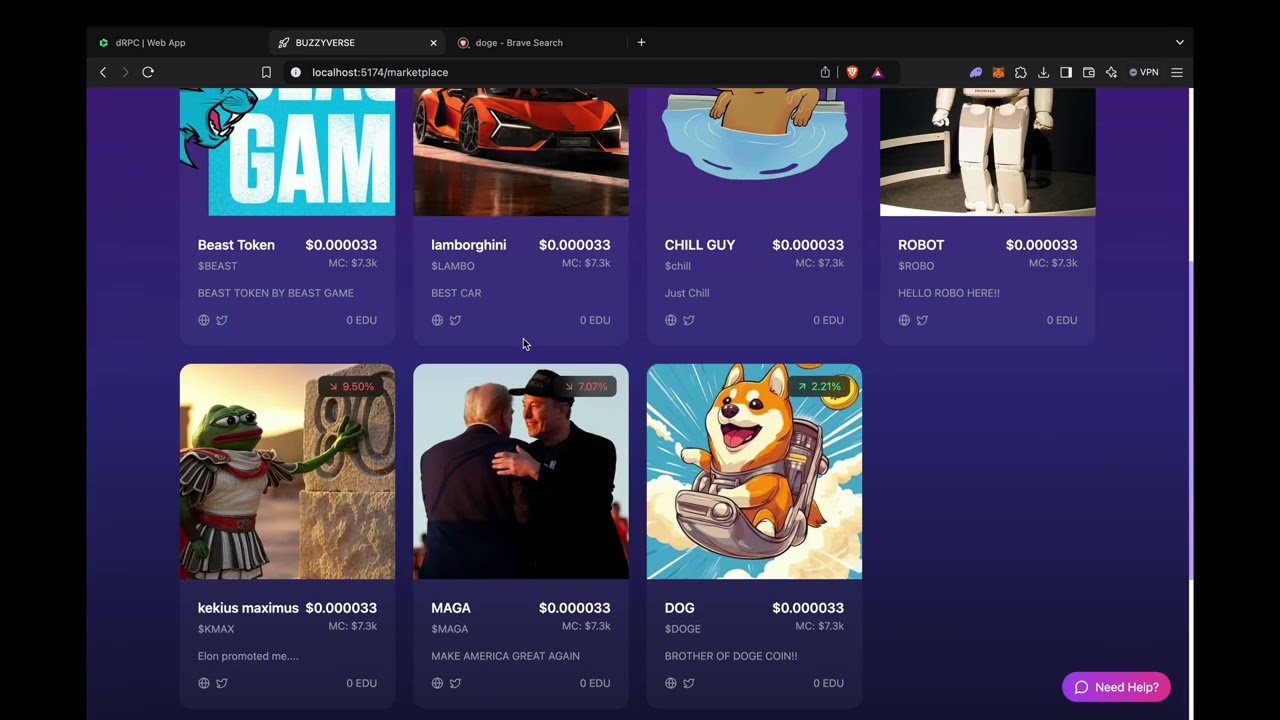
Task: Open the Brave Shields lion icon
Action: pos(852,72)
